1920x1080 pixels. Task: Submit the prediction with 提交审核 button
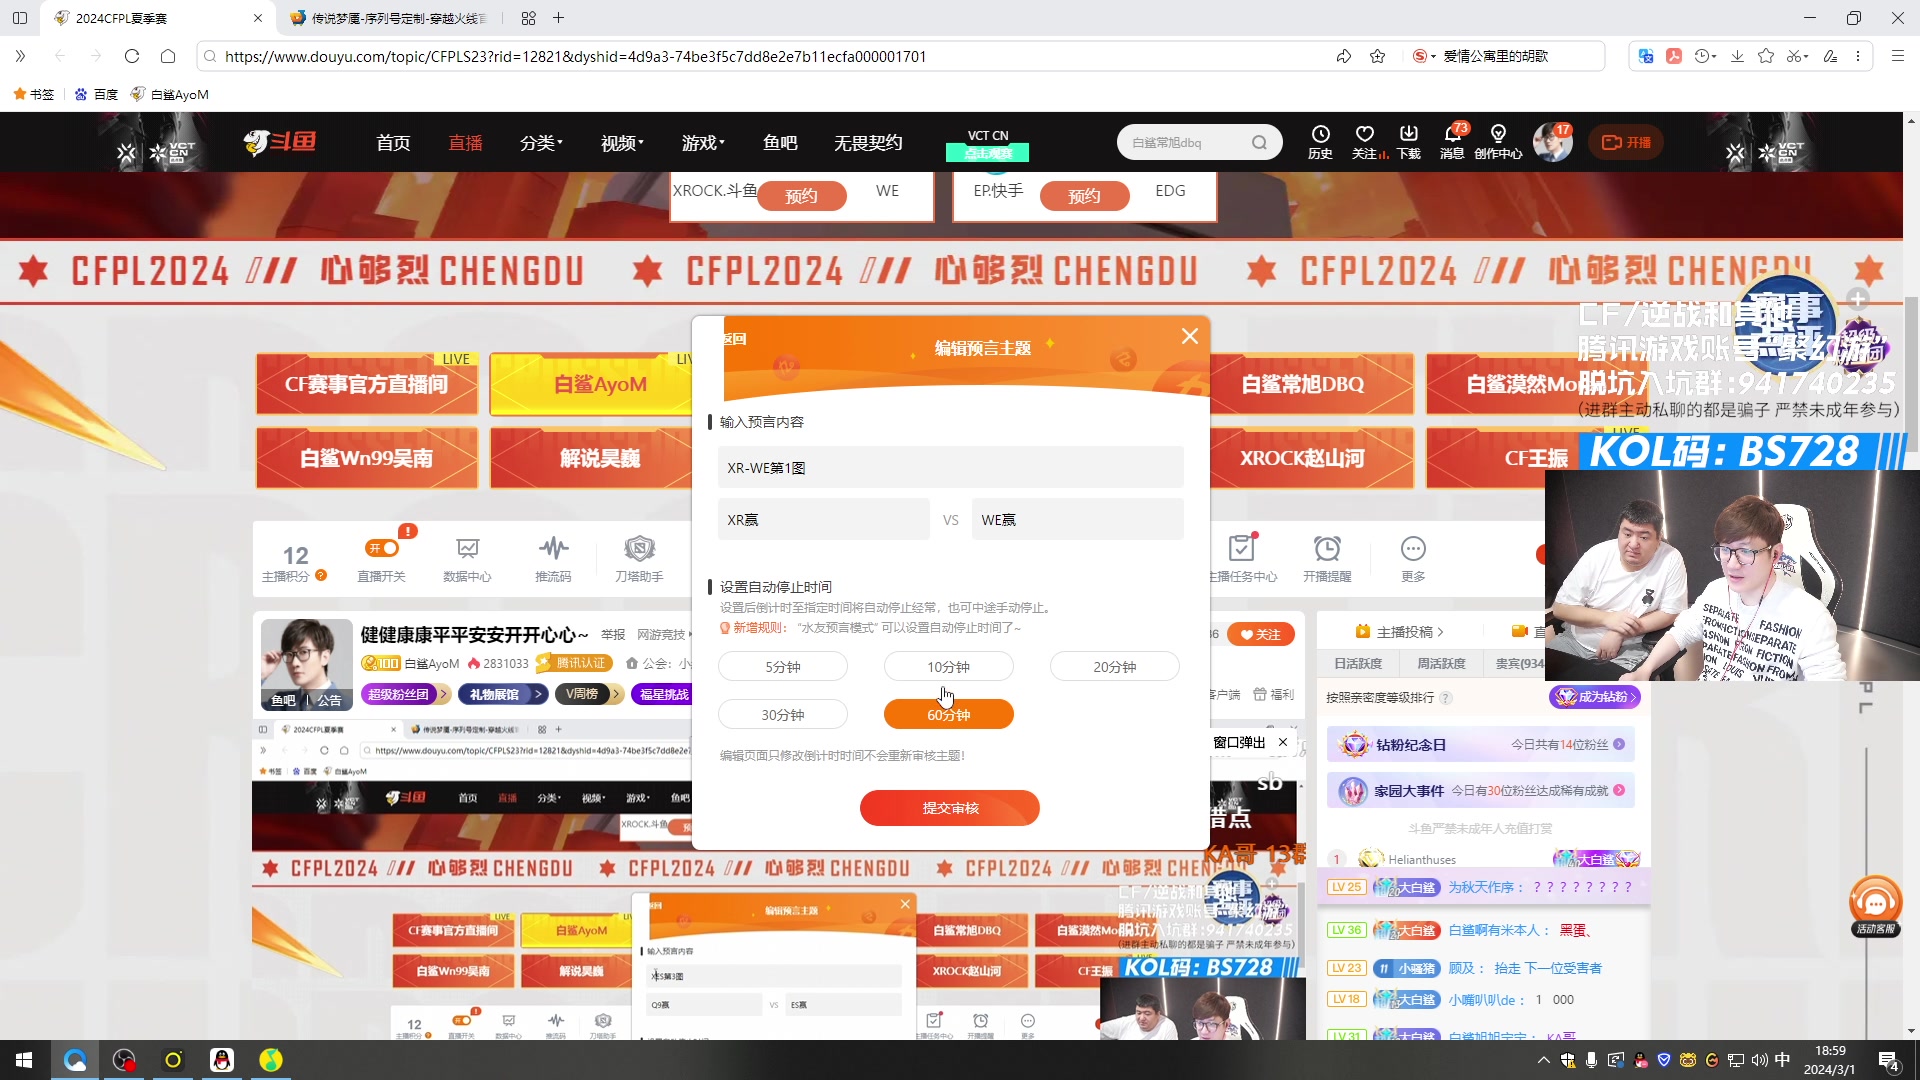click(949, 808)
